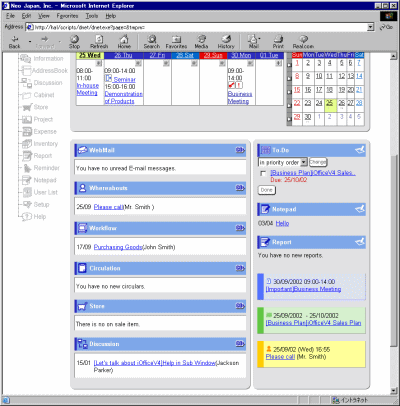400x406 pixels.
Task: Click the Notepad panel write icon
Action: pyautogui.click(x=360, y=209)
